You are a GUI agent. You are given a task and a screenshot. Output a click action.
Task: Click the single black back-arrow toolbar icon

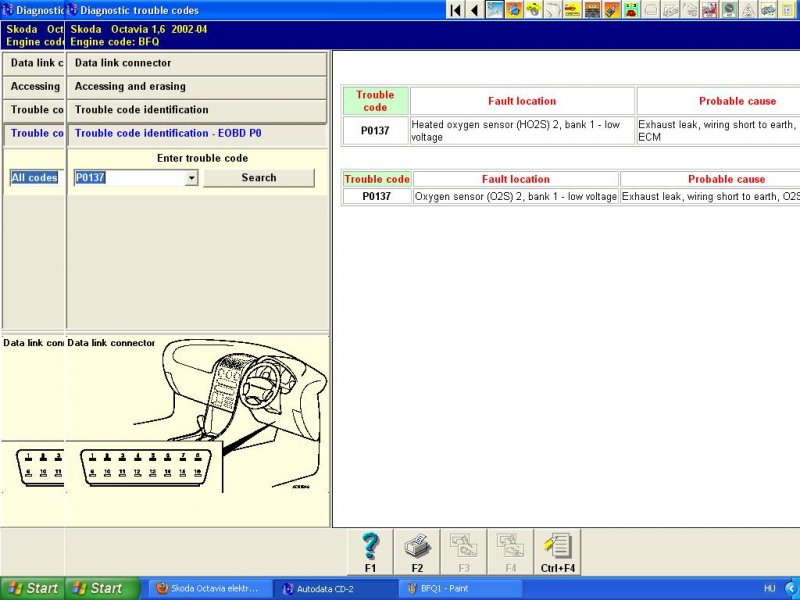(x=474, y=10)
